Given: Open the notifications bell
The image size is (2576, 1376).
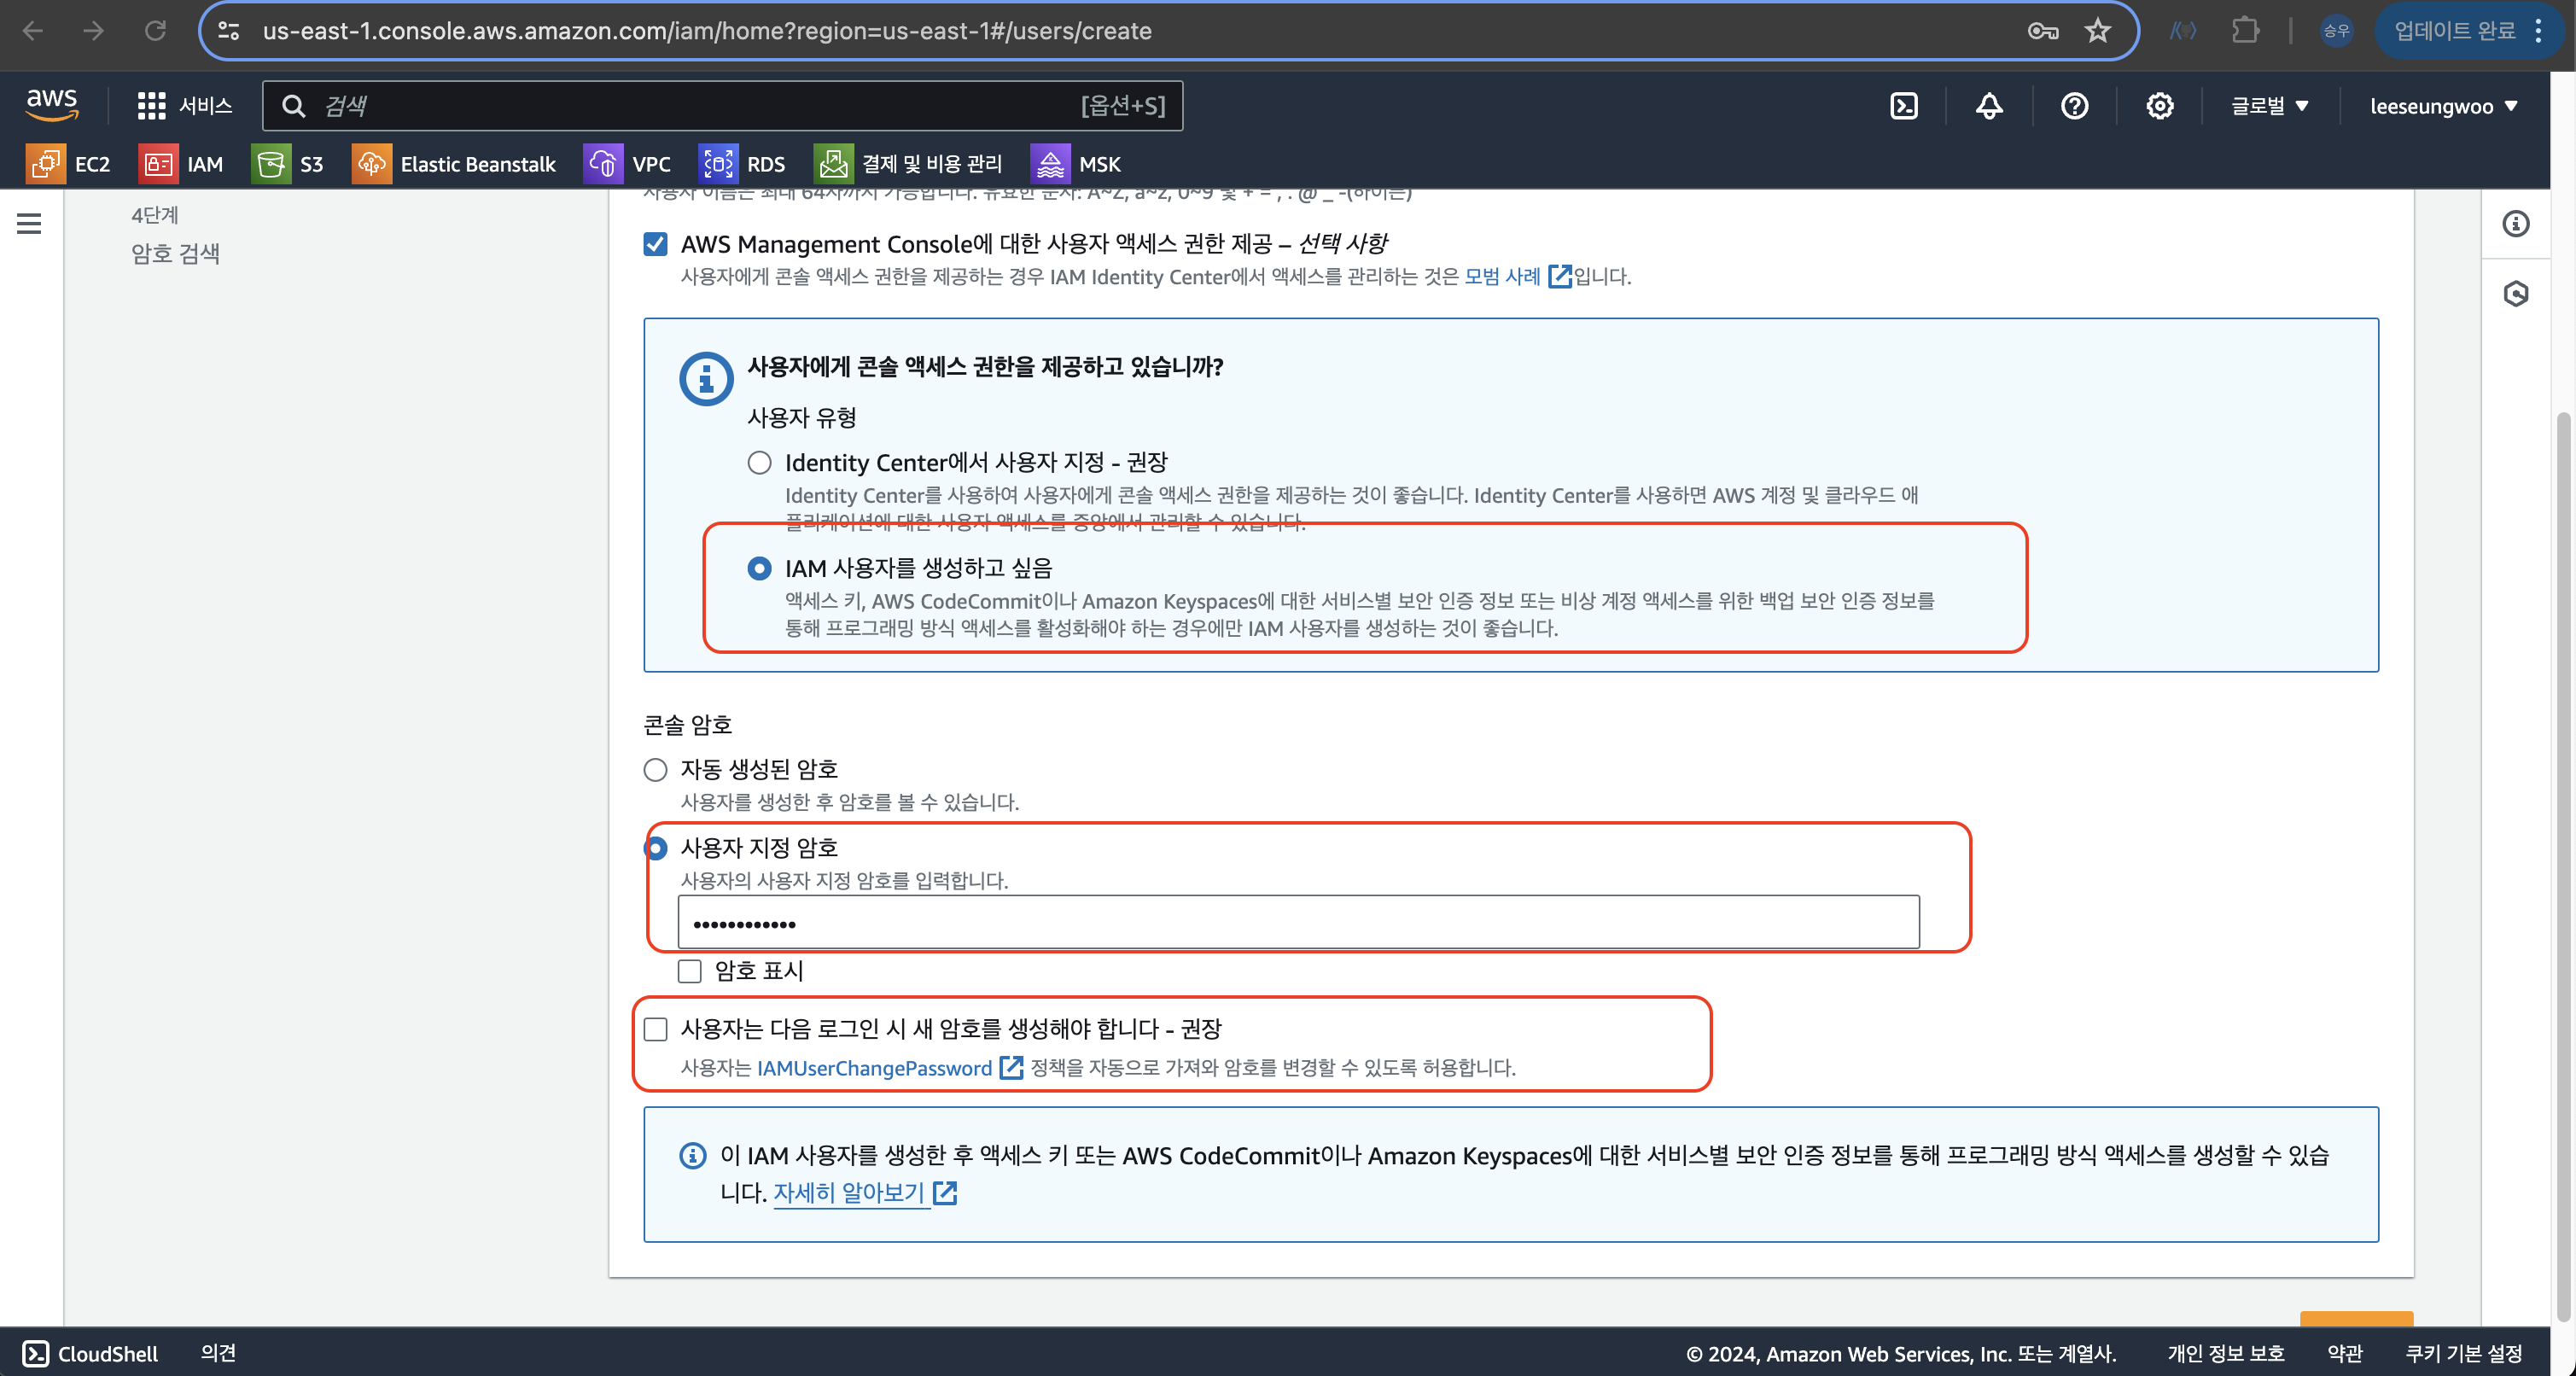Looking at the screenshot, I should click(1989, 106).
